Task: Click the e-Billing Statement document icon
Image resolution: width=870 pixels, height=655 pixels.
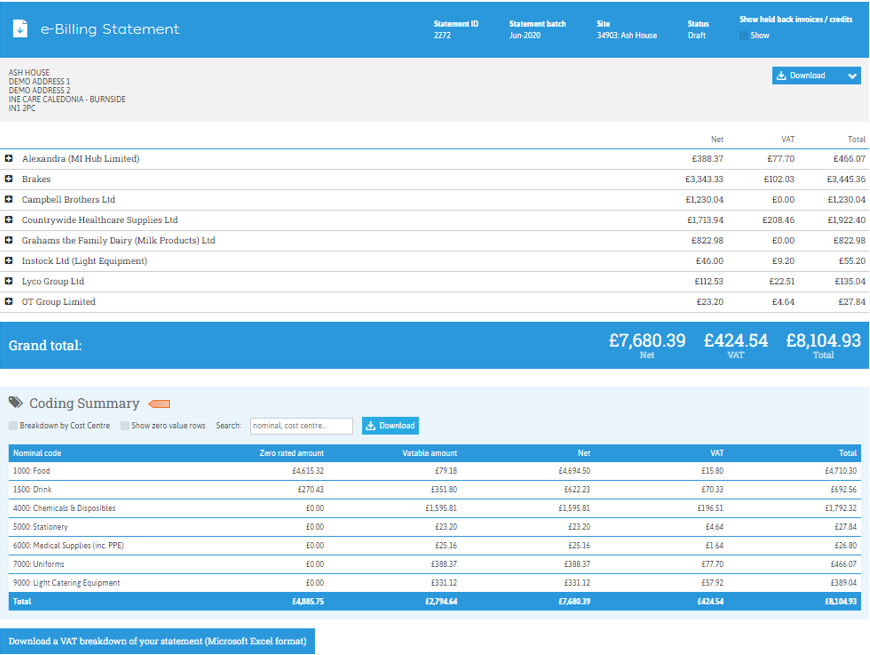Action: pyautogui.click(x=20, y=28)
